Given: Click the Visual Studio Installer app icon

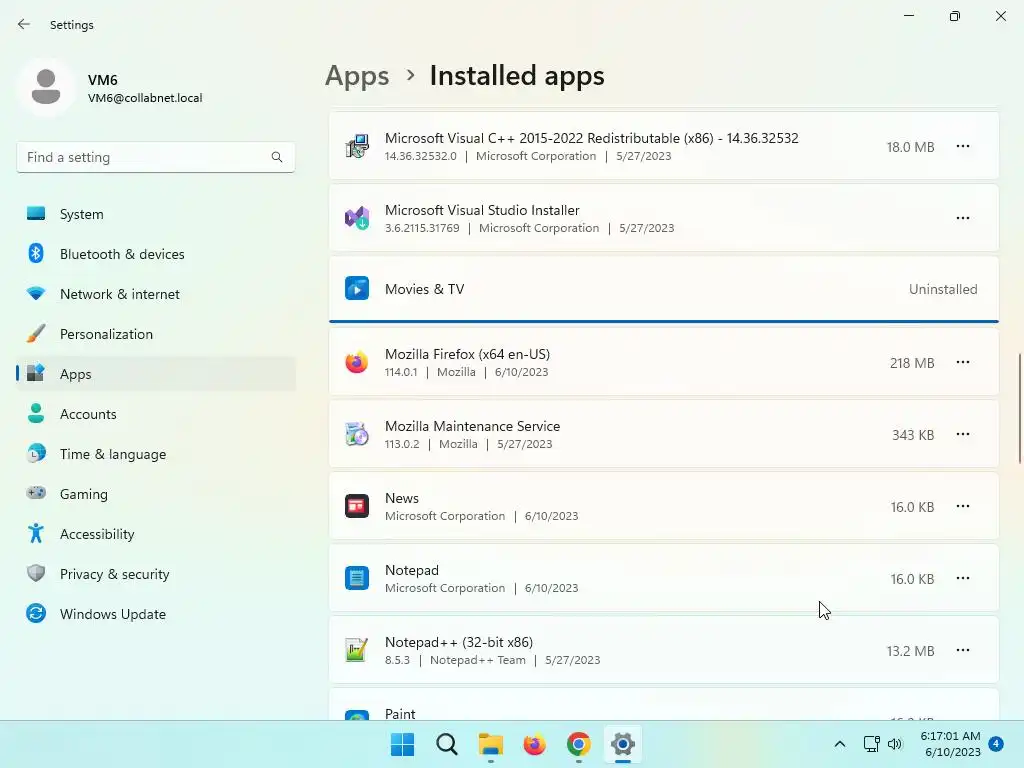Looking at the screenshot, I should [x=357, y=218].
